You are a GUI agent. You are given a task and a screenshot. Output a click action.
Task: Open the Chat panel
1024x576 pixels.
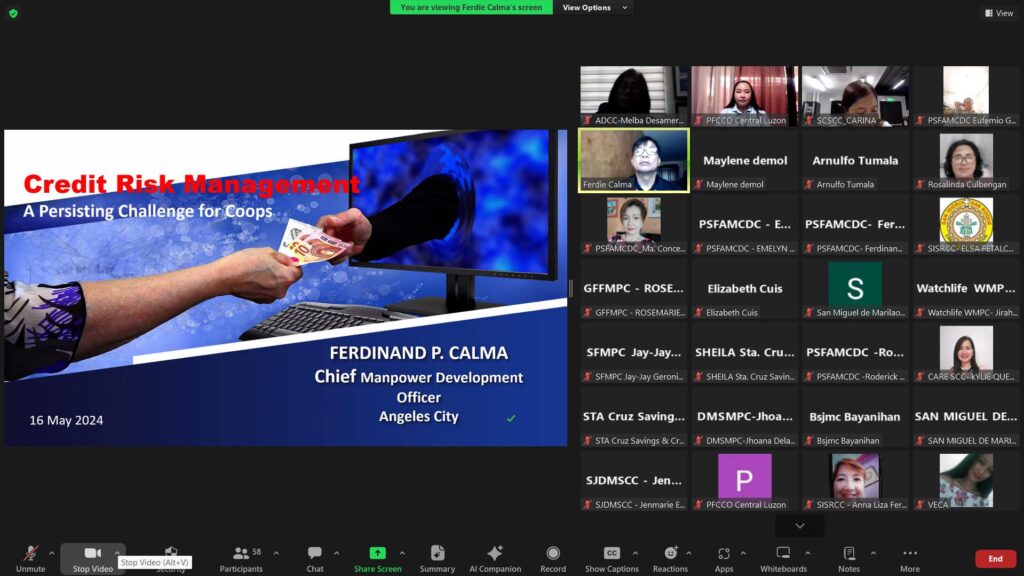(315, 559)
